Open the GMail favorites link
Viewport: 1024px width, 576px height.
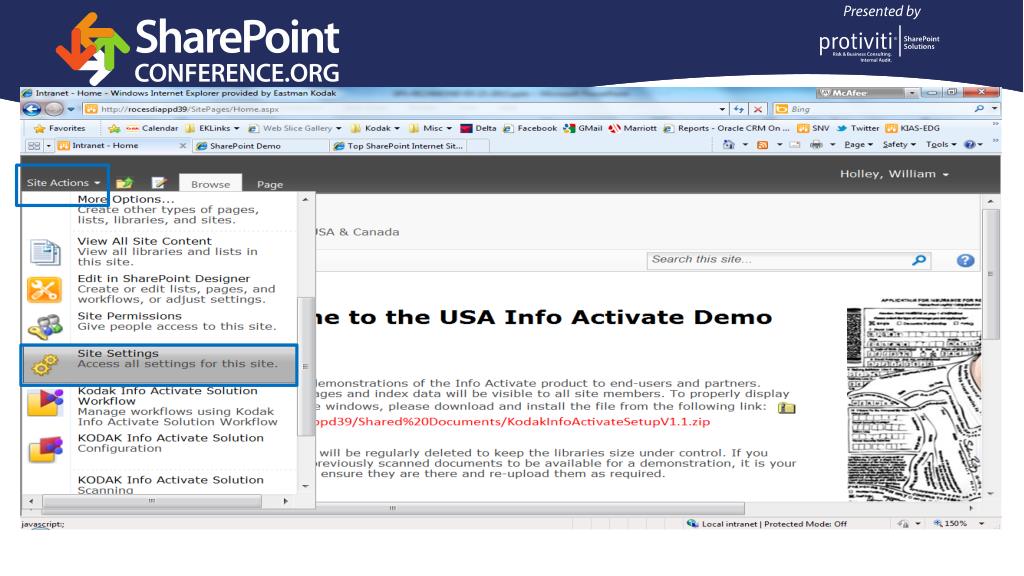[x=583, y=128]
